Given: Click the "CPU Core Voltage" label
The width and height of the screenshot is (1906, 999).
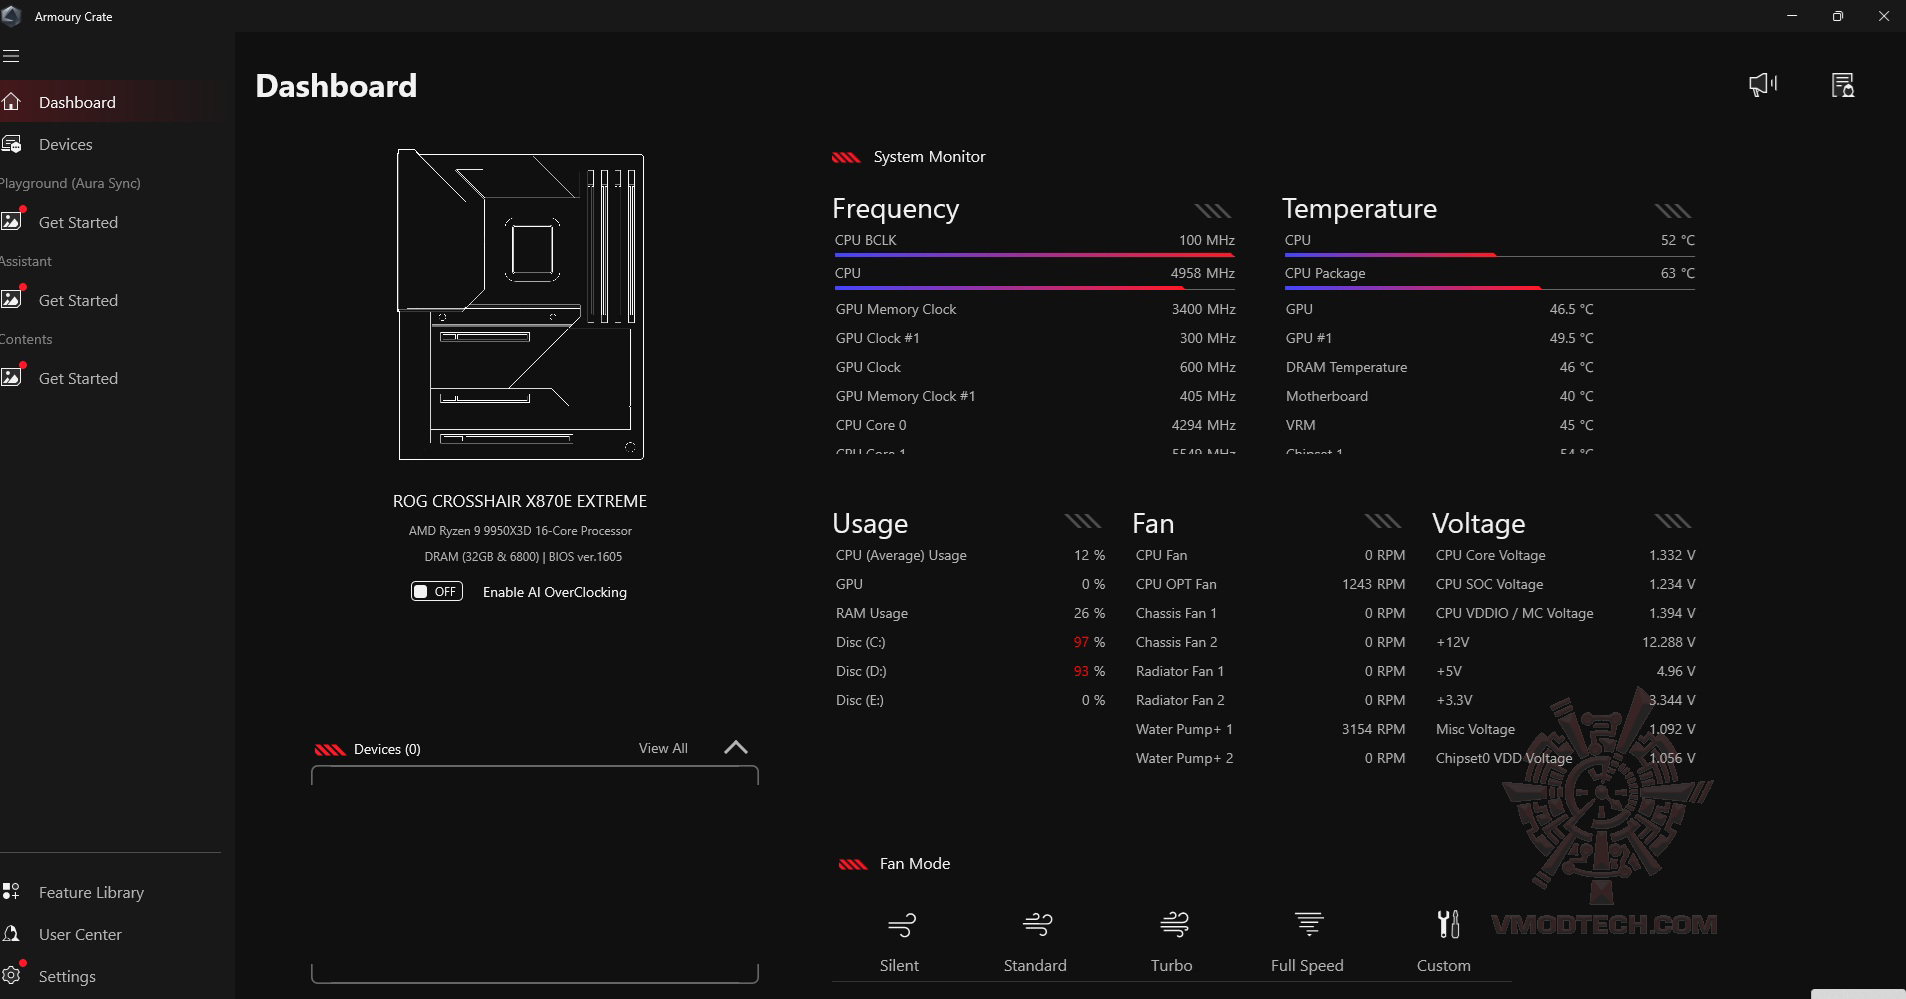Looking at the screenshot, I should [x=1491, y=555].
